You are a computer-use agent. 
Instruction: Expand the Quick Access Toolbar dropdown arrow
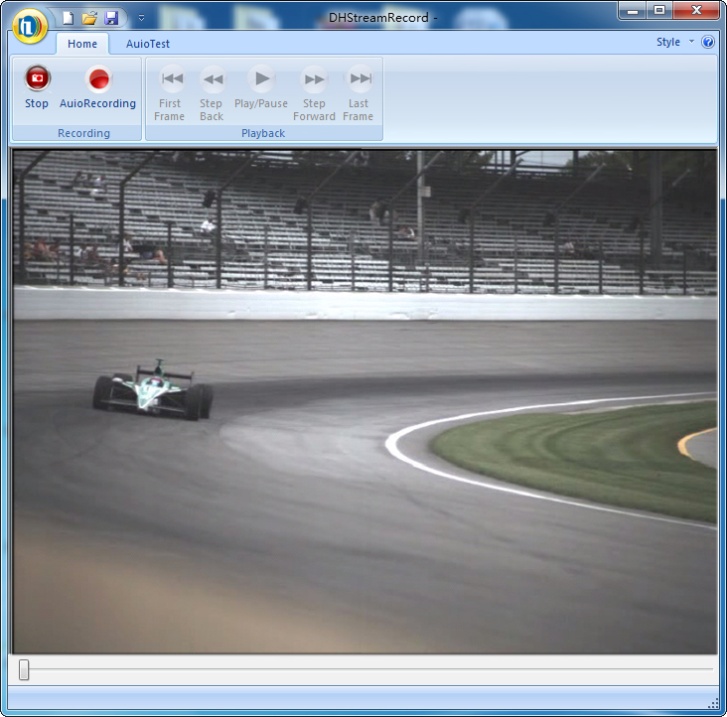coord(141,18)
